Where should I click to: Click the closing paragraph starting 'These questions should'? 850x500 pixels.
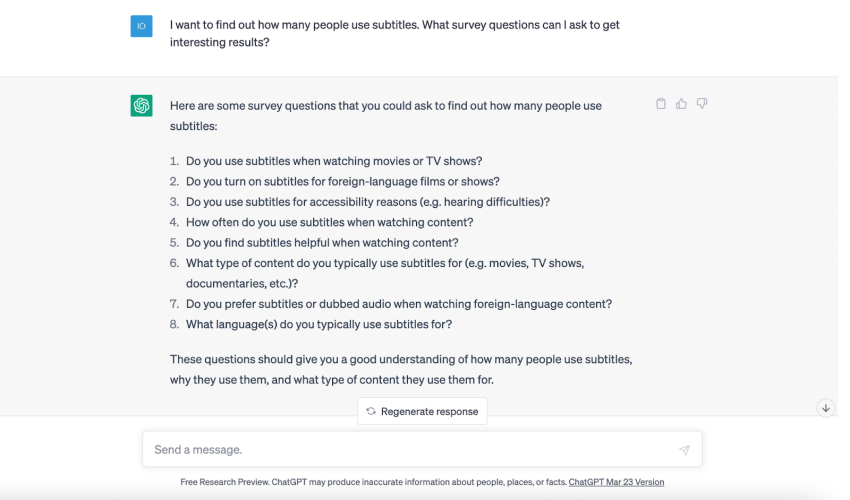[x=401, y=369]
